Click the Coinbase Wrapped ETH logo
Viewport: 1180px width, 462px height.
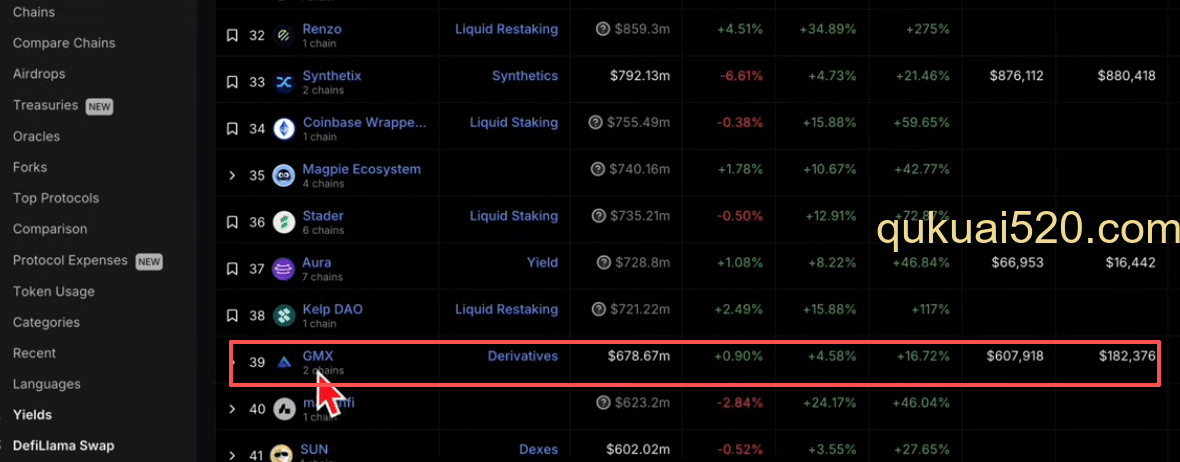coord(284,129)
